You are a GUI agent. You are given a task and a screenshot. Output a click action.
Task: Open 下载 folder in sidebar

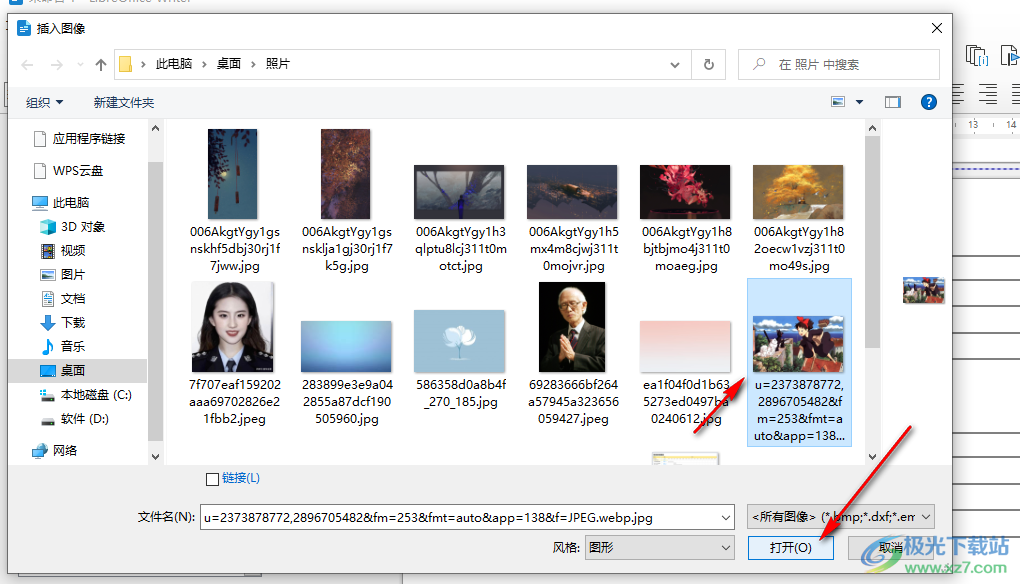coord(64,323)
